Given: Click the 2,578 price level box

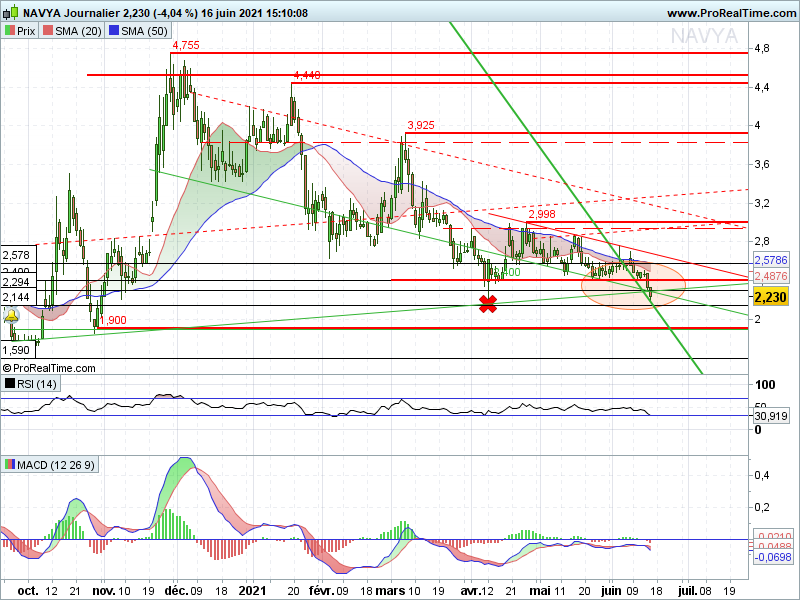Looking at the screenshot, I should point(18,255).
